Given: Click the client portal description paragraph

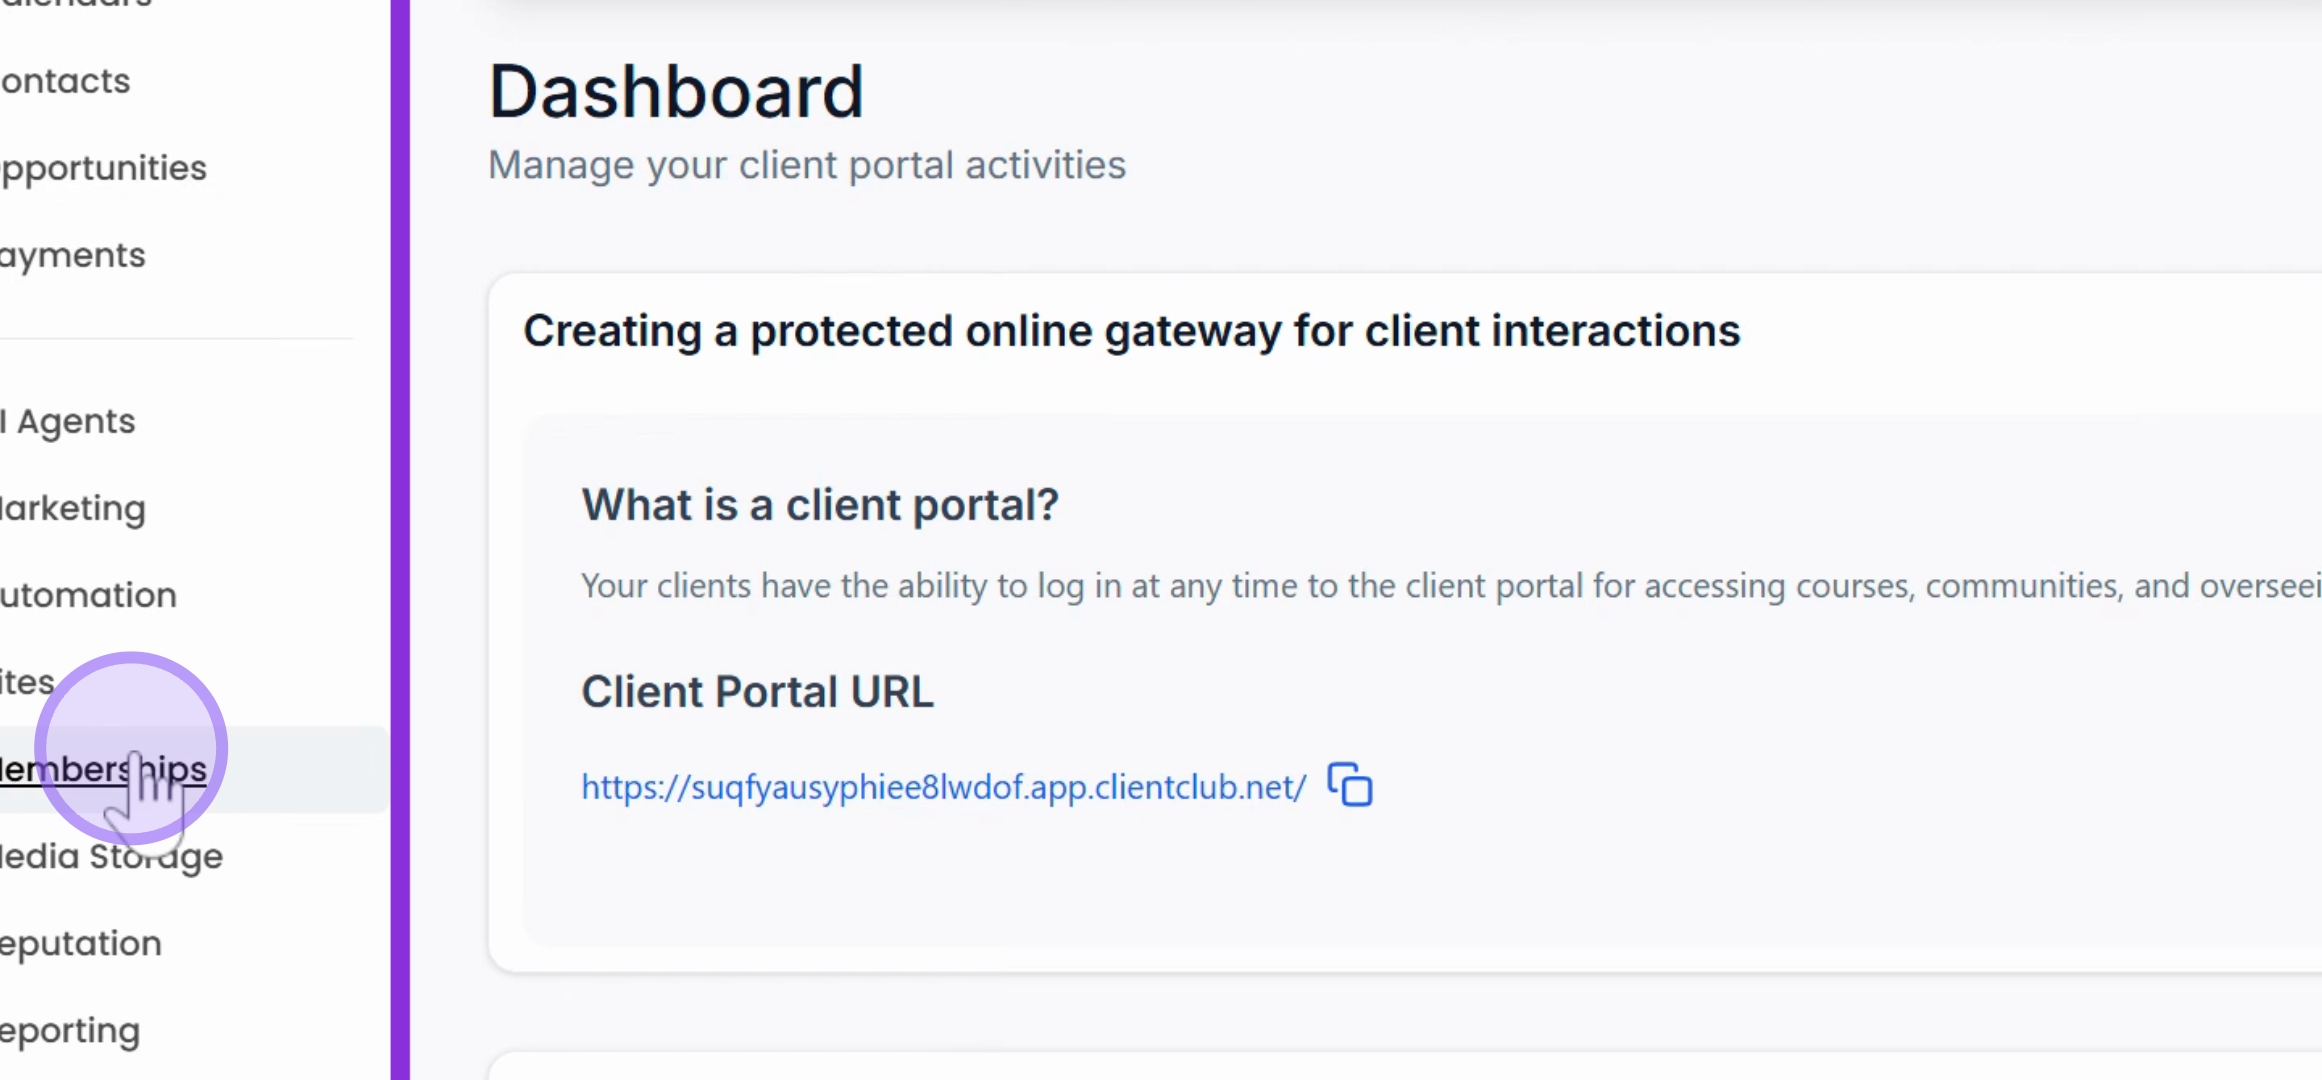Looking at the screenshot, I should pyautogui.click(x=1451, y=586).
